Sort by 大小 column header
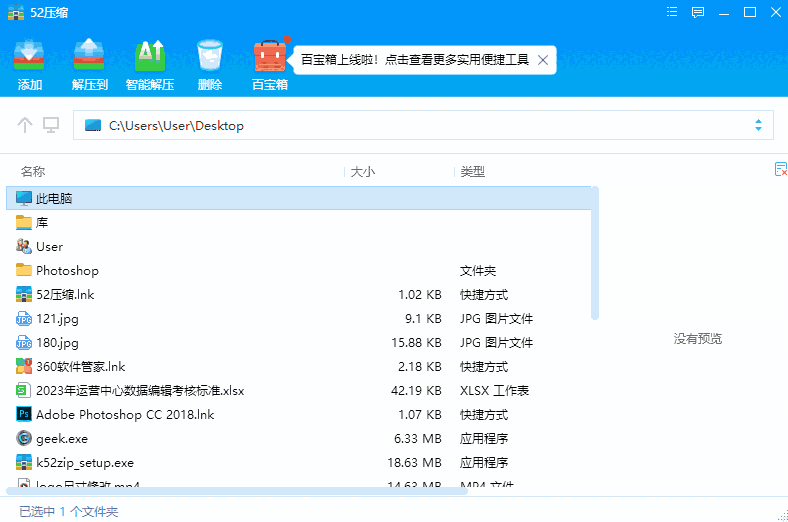 tap(363, 172)
